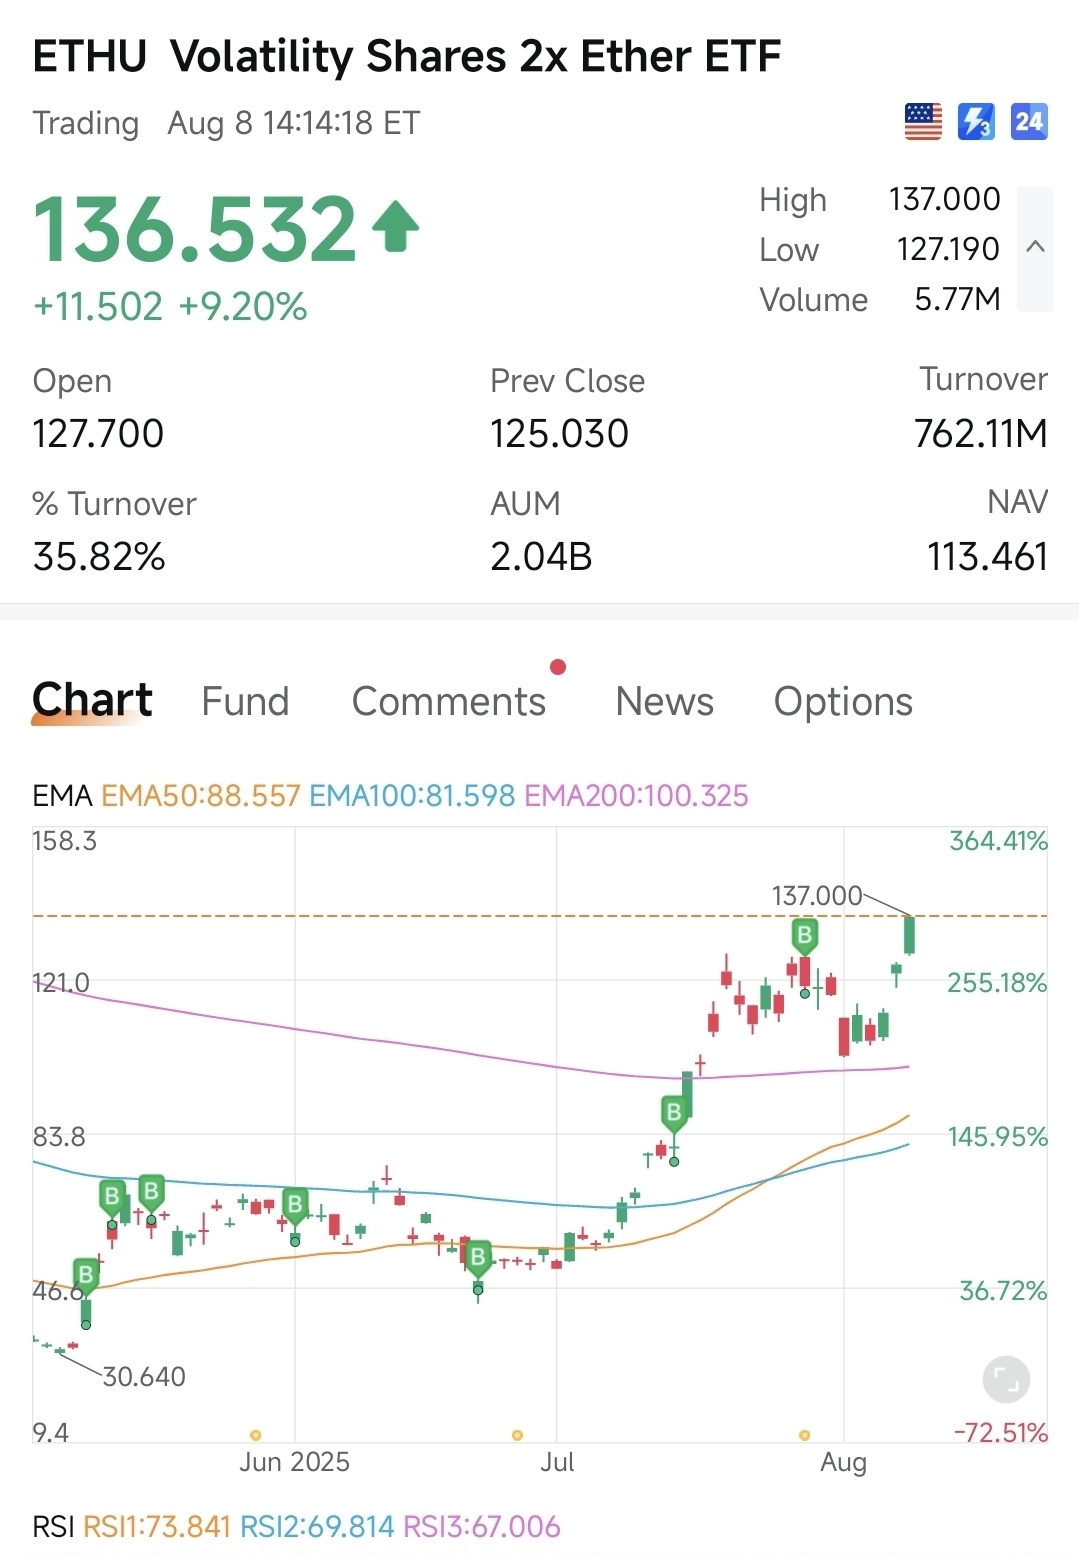The image size is (1079, 1557).
Task: Tap the B buy marker near 30.640 low
Action: [x=86, y=1275]
